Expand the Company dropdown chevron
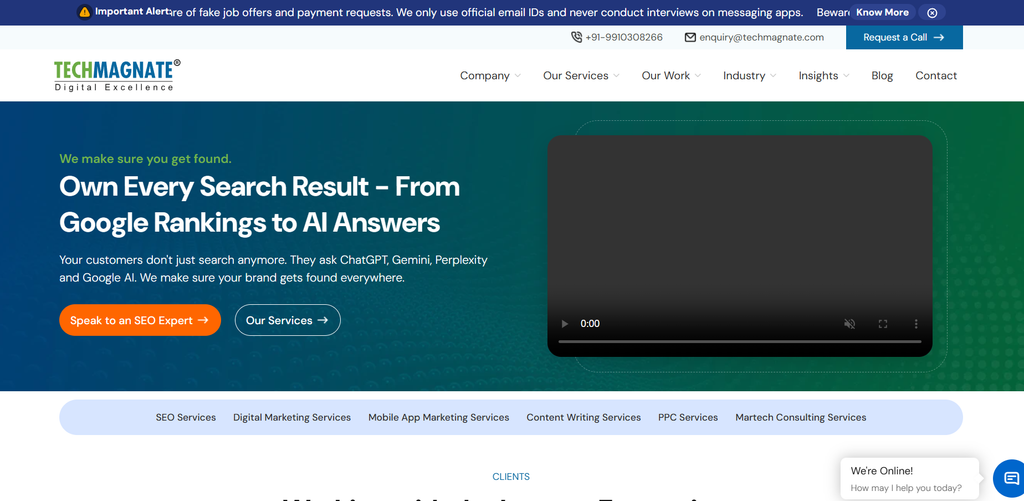The width and height of the screenshot is (1024, 501). click(x=517, y=76)
